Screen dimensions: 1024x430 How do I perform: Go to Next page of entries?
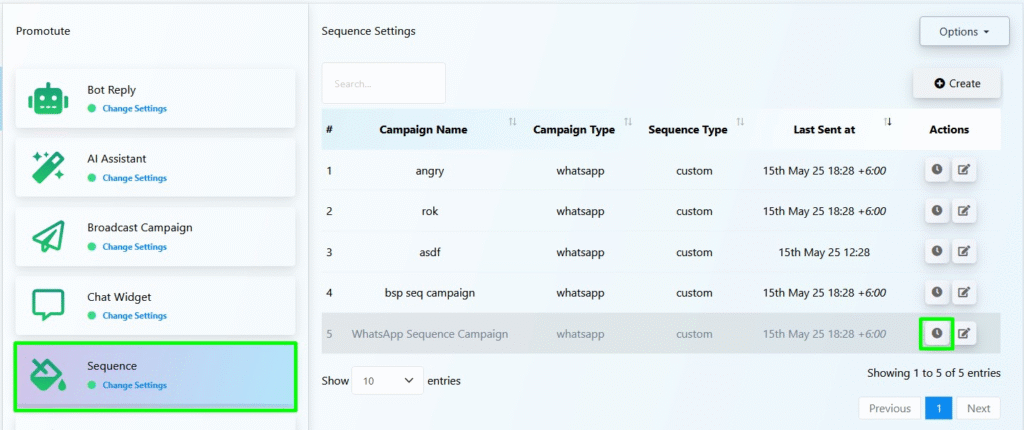(x=978, y=408)
